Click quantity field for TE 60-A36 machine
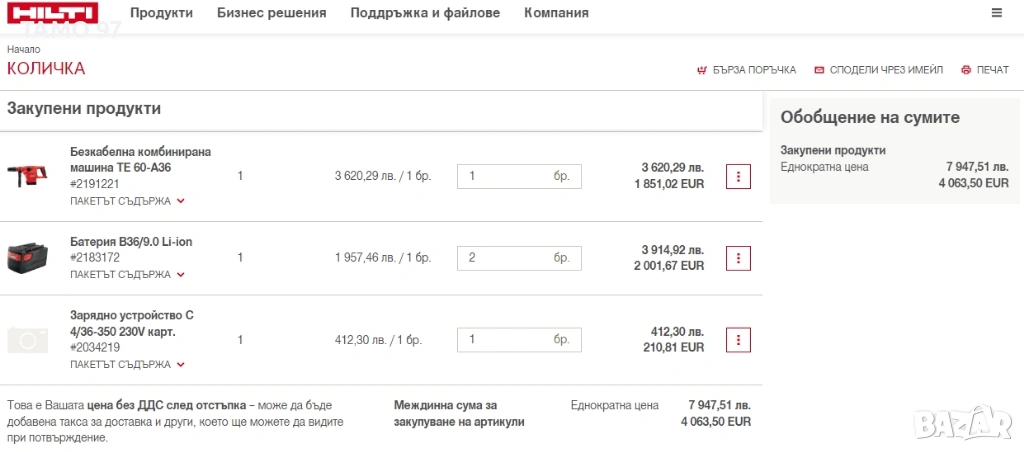1024x452 pixels. tap(505, 176)
